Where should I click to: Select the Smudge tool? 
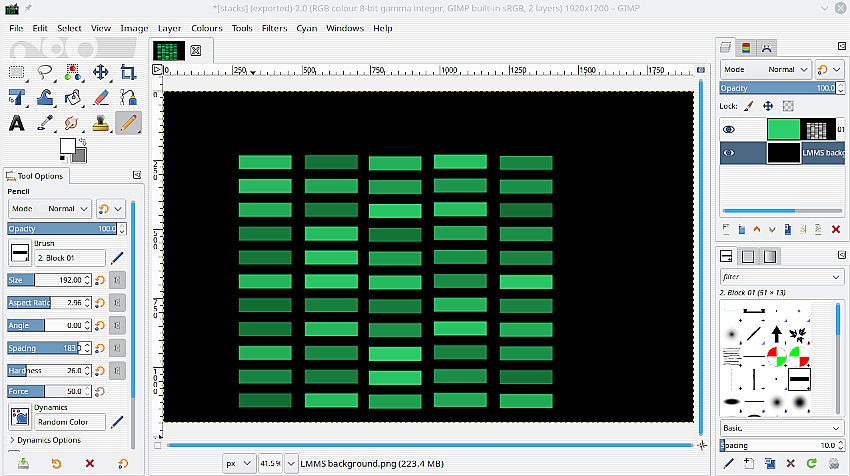[x=72, y=123]
